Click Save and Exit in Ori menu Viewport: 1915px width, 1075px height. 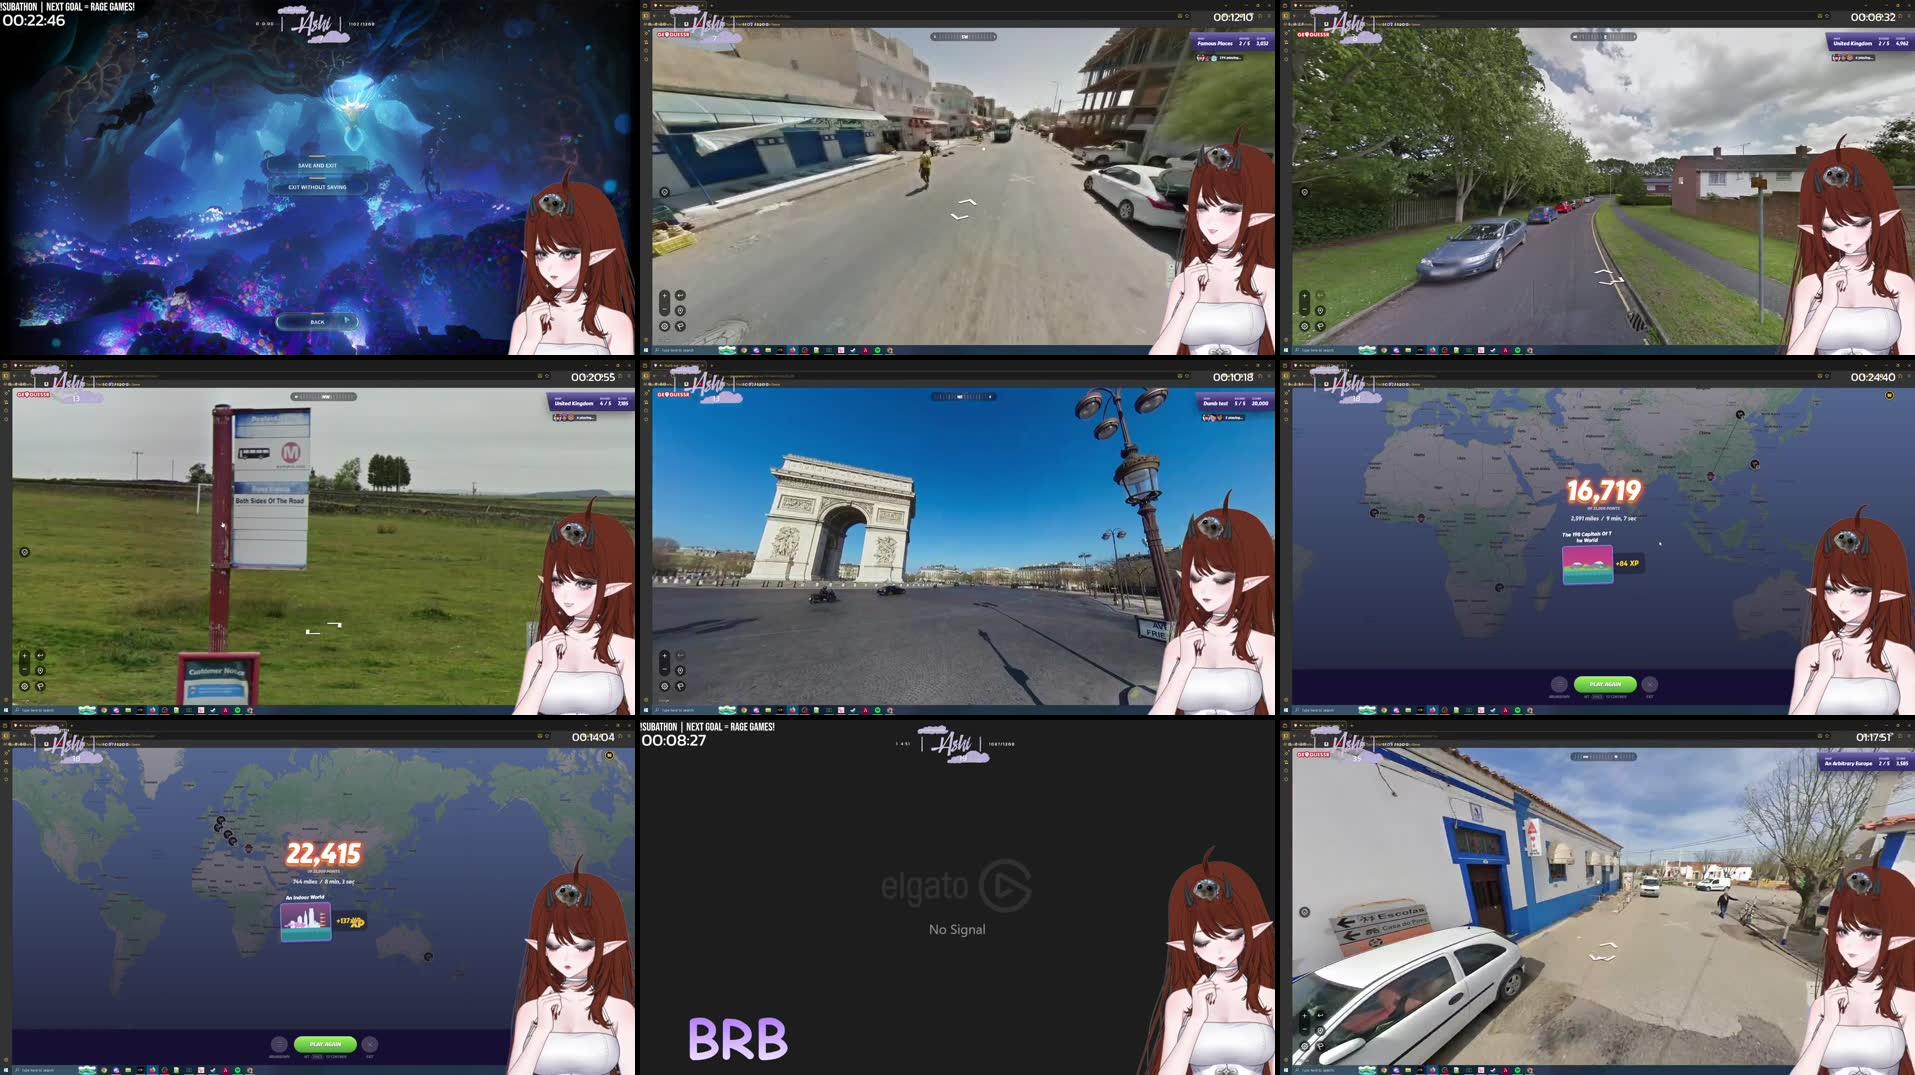317,165
